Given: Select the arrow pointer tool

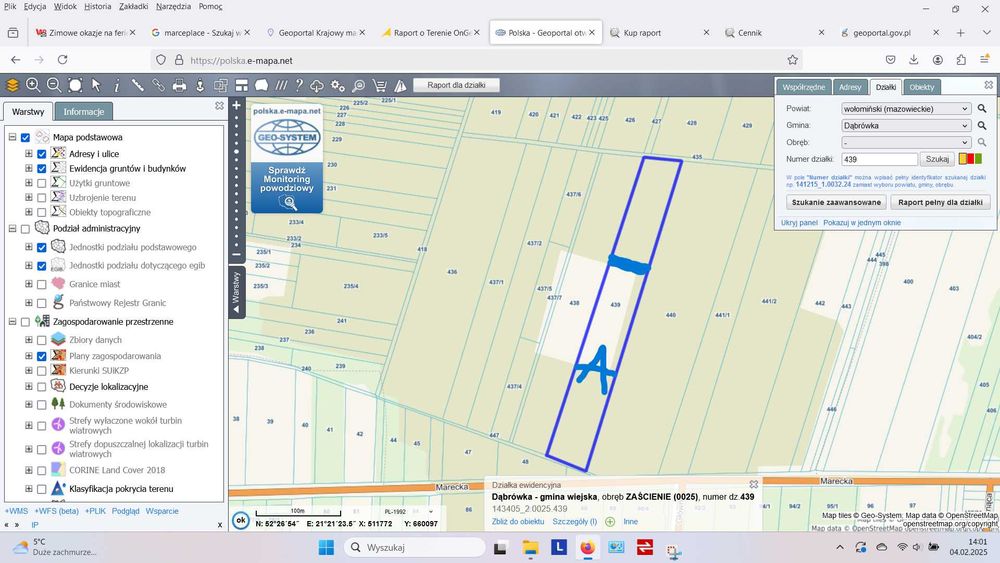Looking at the screenshot, I should coord(96,85).
